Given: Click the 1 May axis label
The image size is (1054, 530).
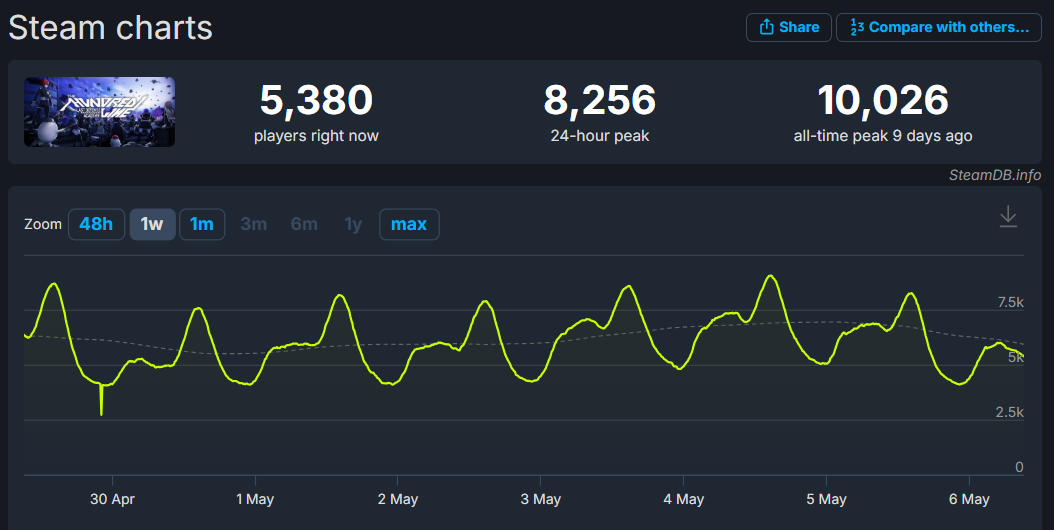Looking at the screenshot, I should click(255, 499).
